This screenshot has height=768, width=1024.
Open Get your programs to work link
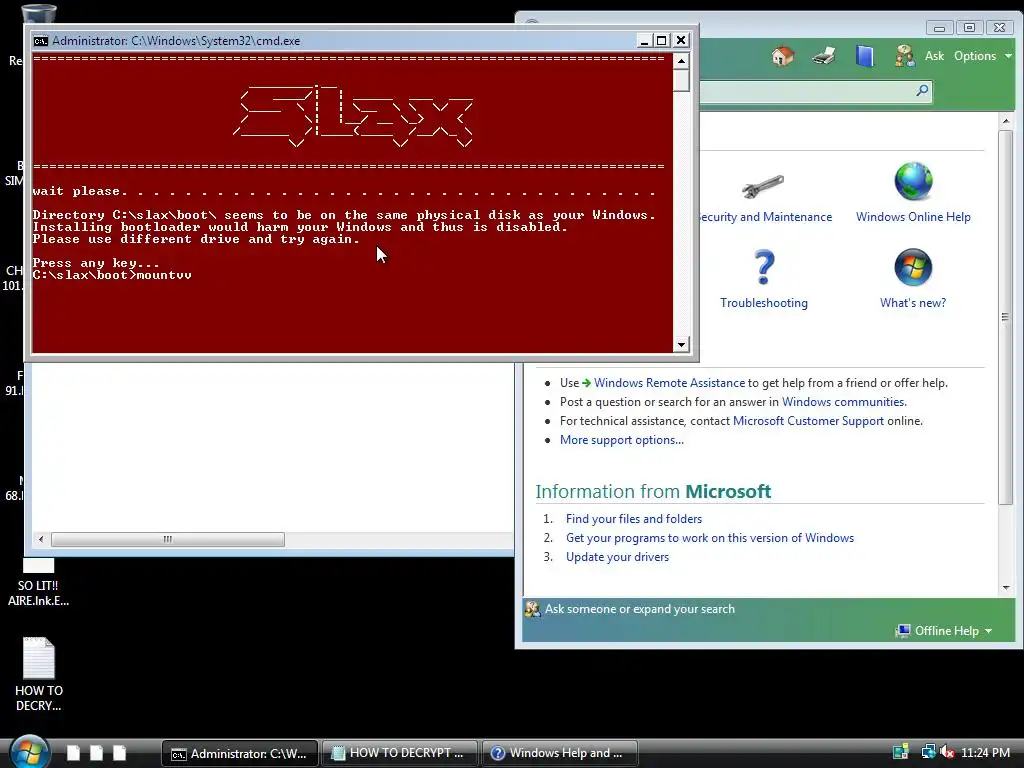(710, 538)
